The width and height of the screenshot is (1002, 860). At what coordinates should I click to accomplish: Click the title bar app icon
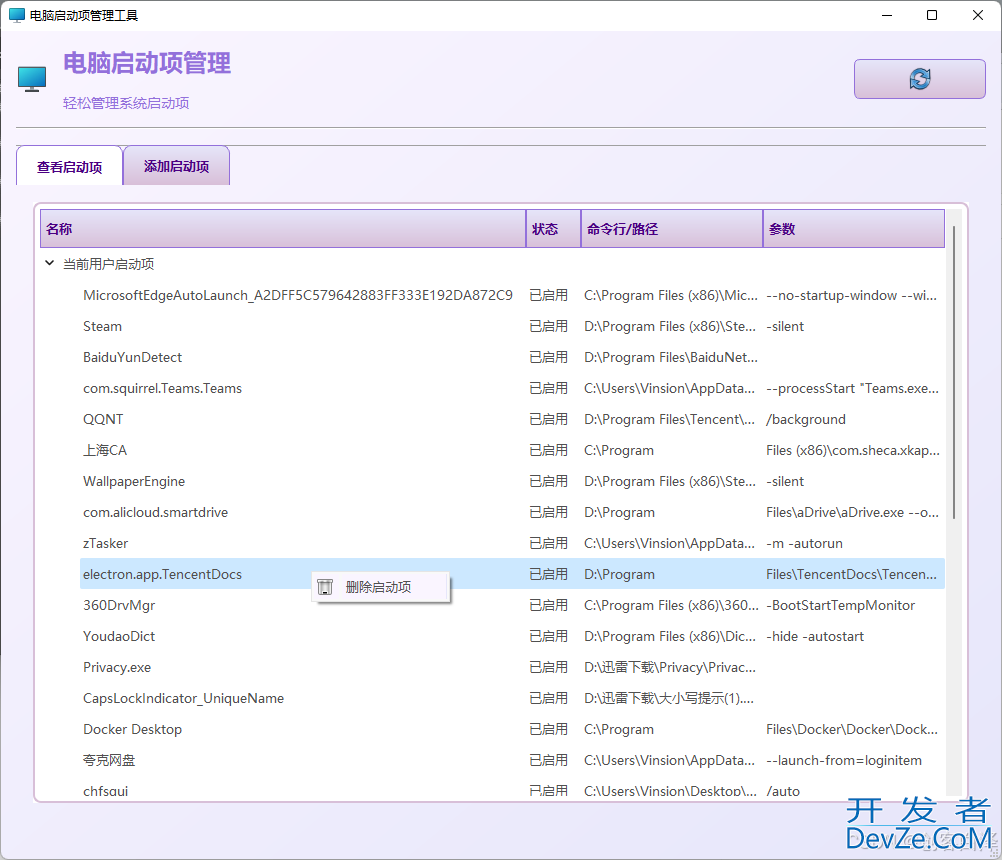pos(17,15)
